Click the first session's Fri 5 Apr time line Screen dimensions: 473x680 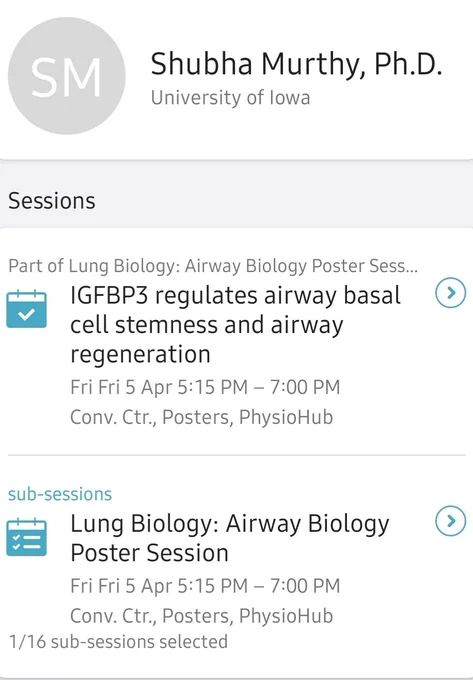[205, 387]
